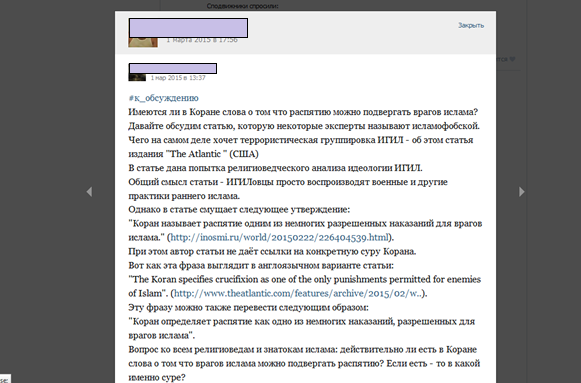Follow the #к_обсуждению hashtag
This screenshot has width=581, height=383.
click(163, 98)
